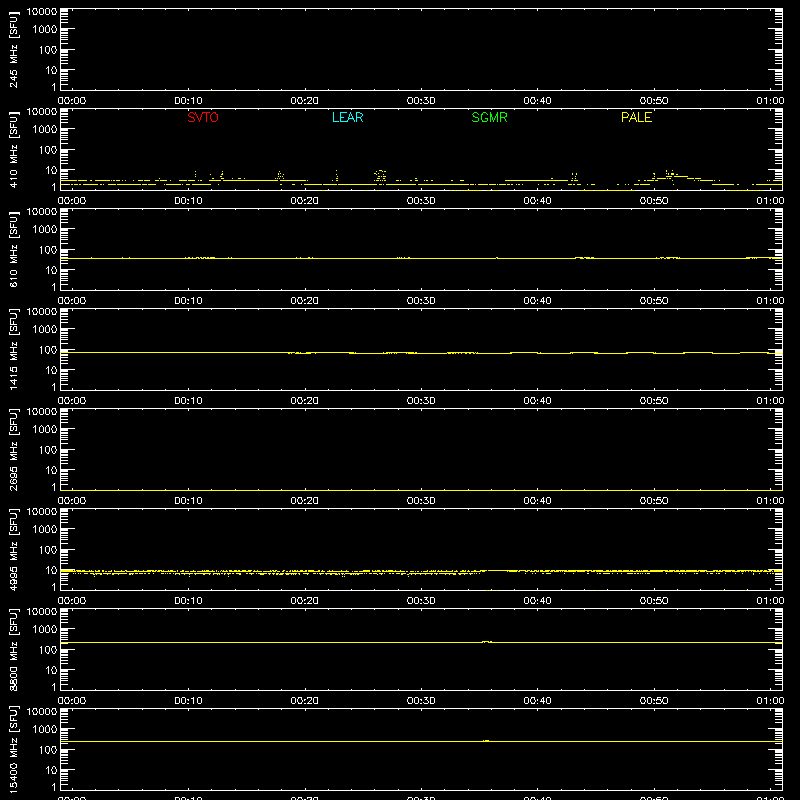Click 01:00 label under the 245 MHz panel
This screenshot has height=800, width=800.
point(770,101)
